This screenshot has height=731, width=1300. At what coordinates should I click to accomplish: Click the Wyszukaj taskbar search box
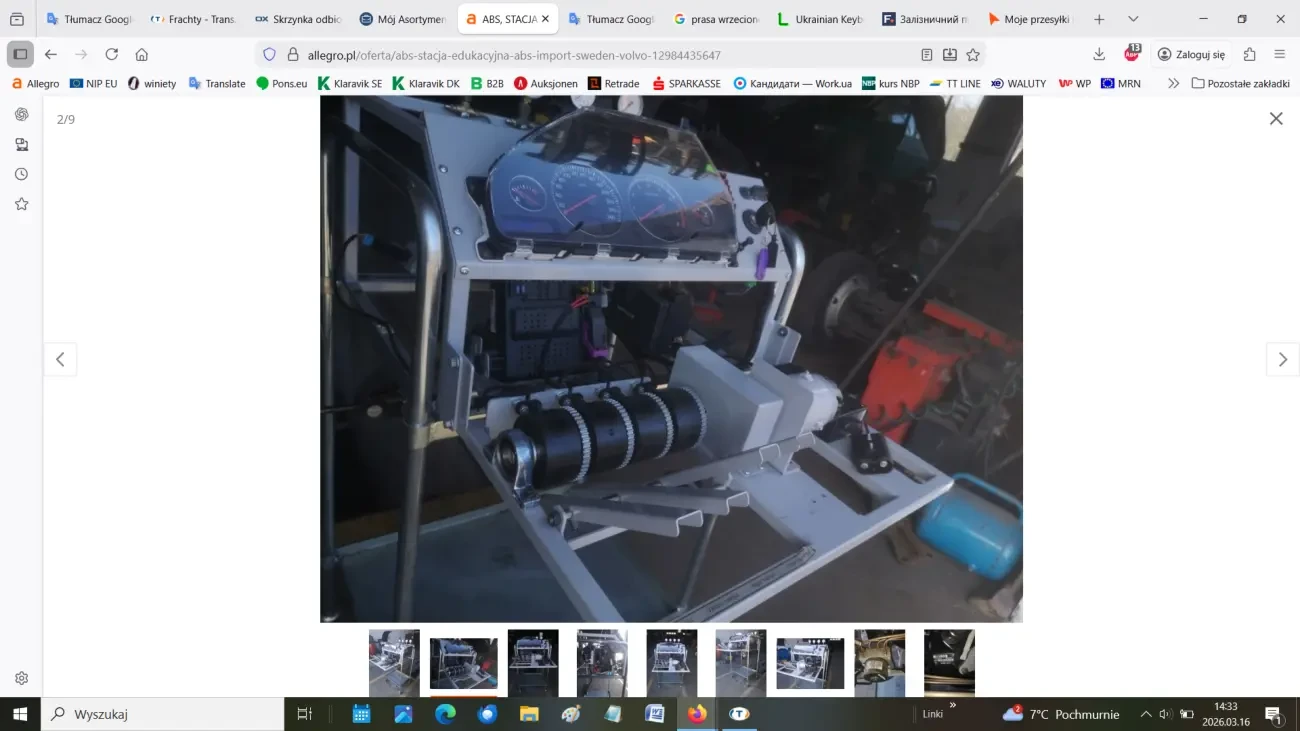(x=165, y=714)
